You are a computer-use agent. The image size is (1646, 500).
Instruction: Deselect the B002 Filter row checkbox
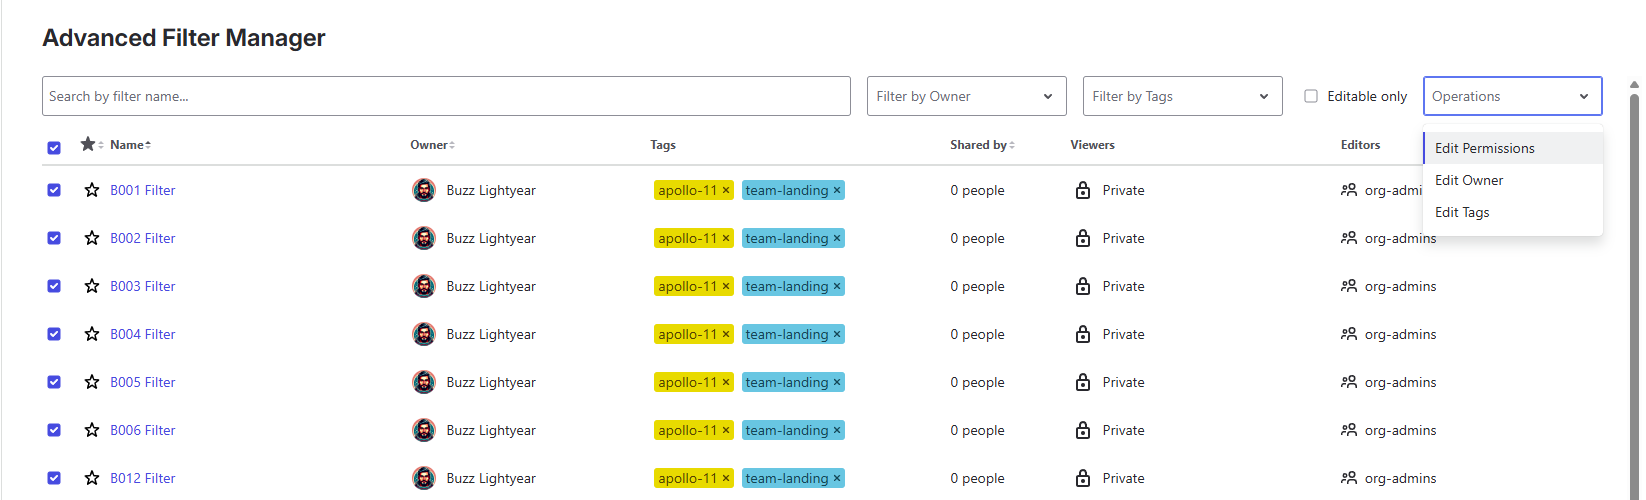54,238
